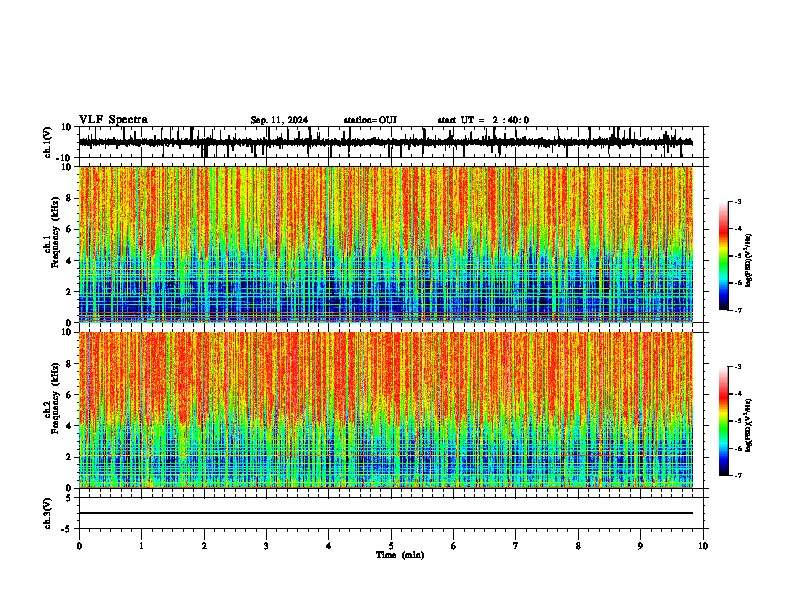Viewport: 792px width, 612px height.
Task: Click the "VLF Spectra" title text
Action: [x=113, y=120]
